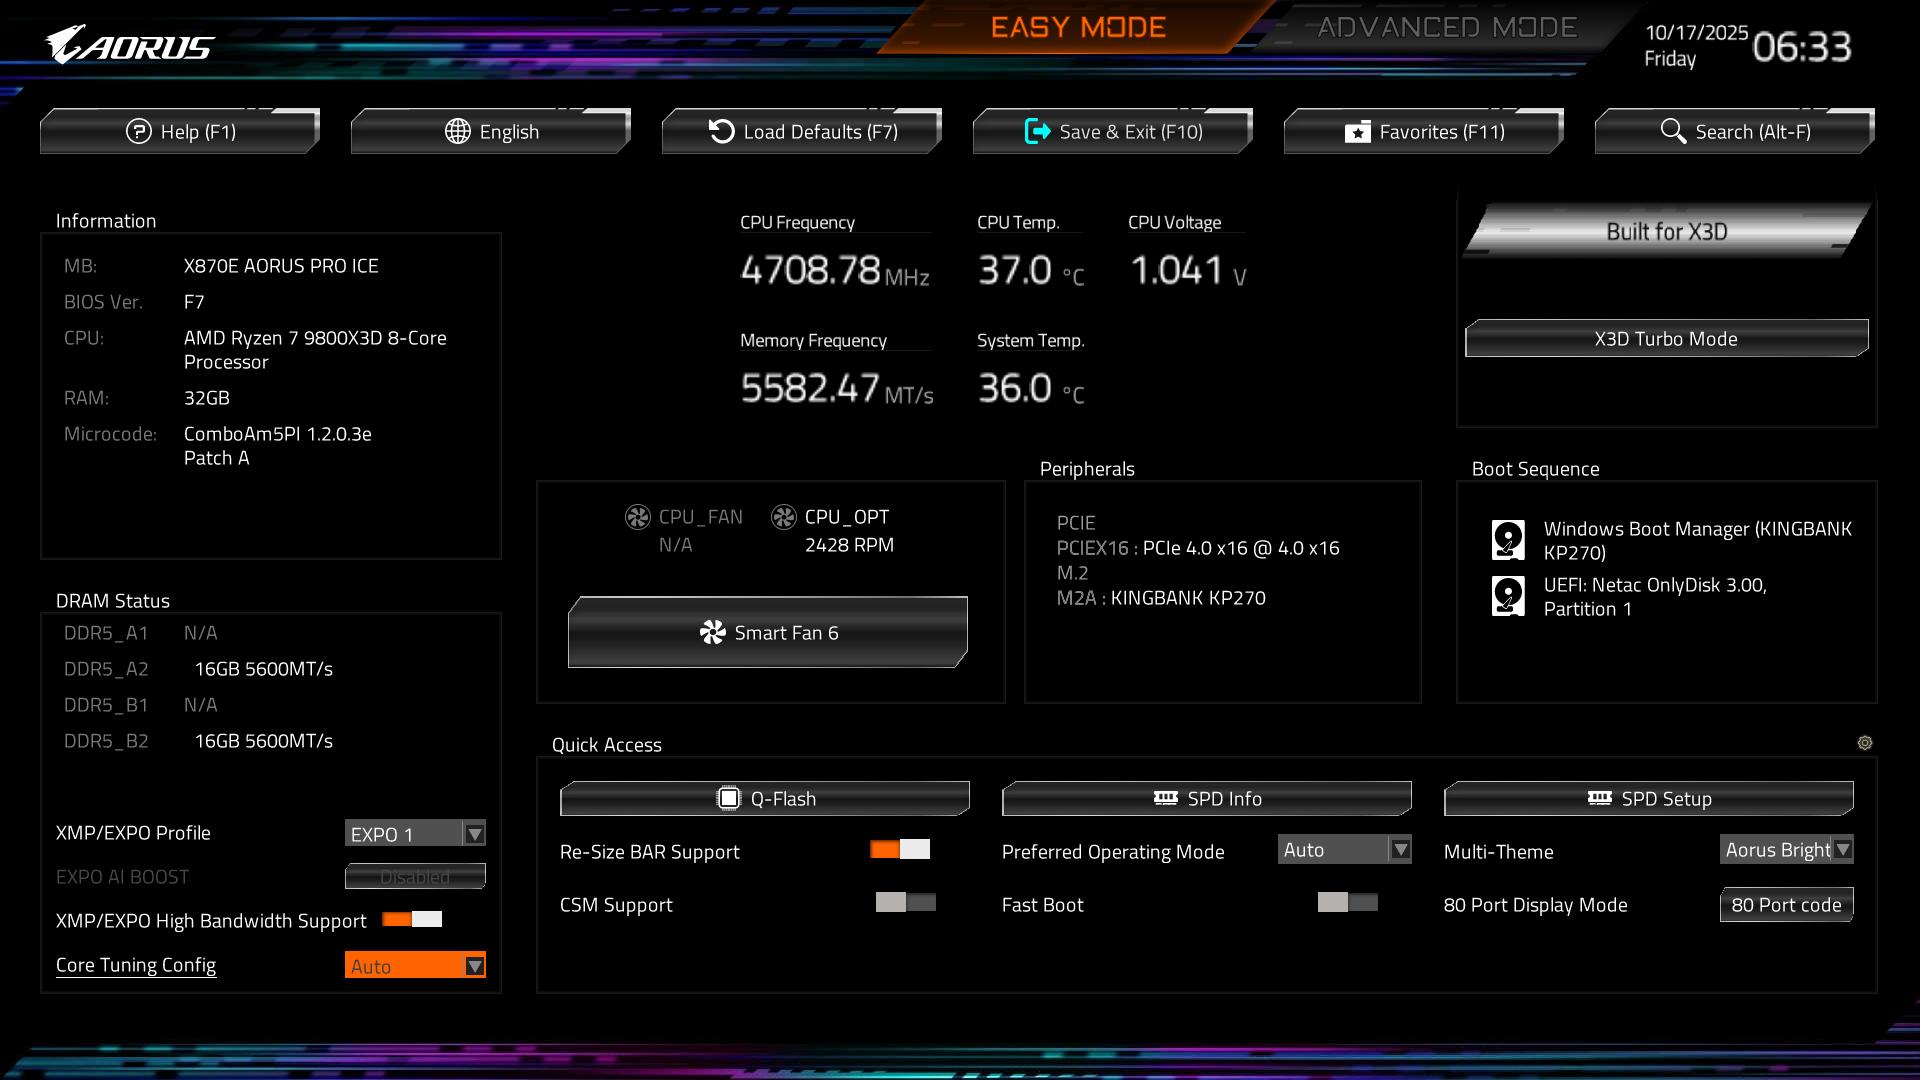This screenshot has height=1080, width=1920.
Task: Toggle Re-Size BAR Support switch
Action: [899, 850]
